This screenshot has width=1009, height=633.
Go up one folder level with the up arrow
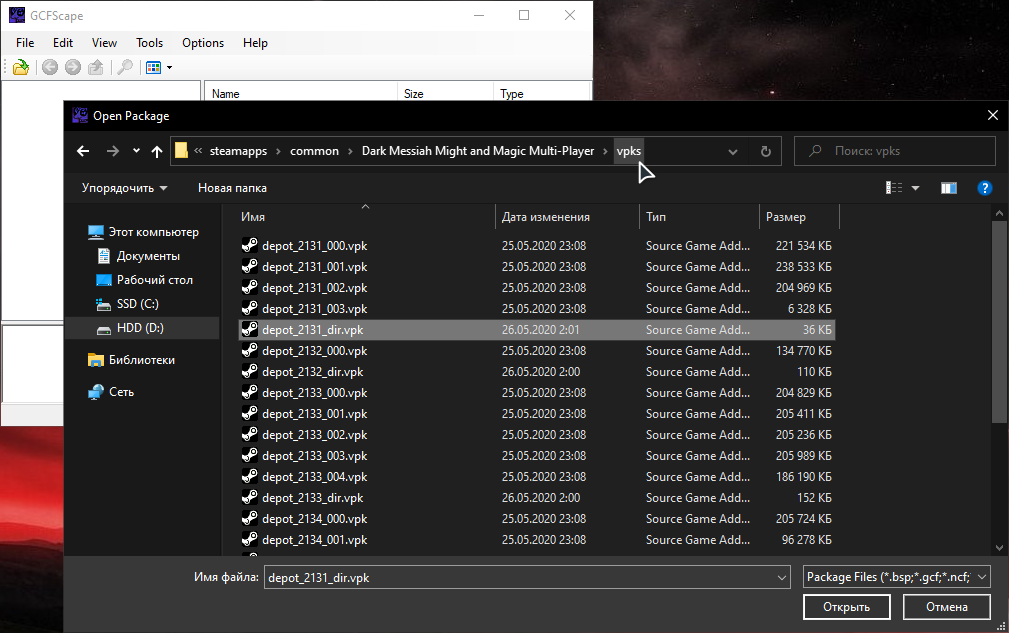tap(156, 151)
